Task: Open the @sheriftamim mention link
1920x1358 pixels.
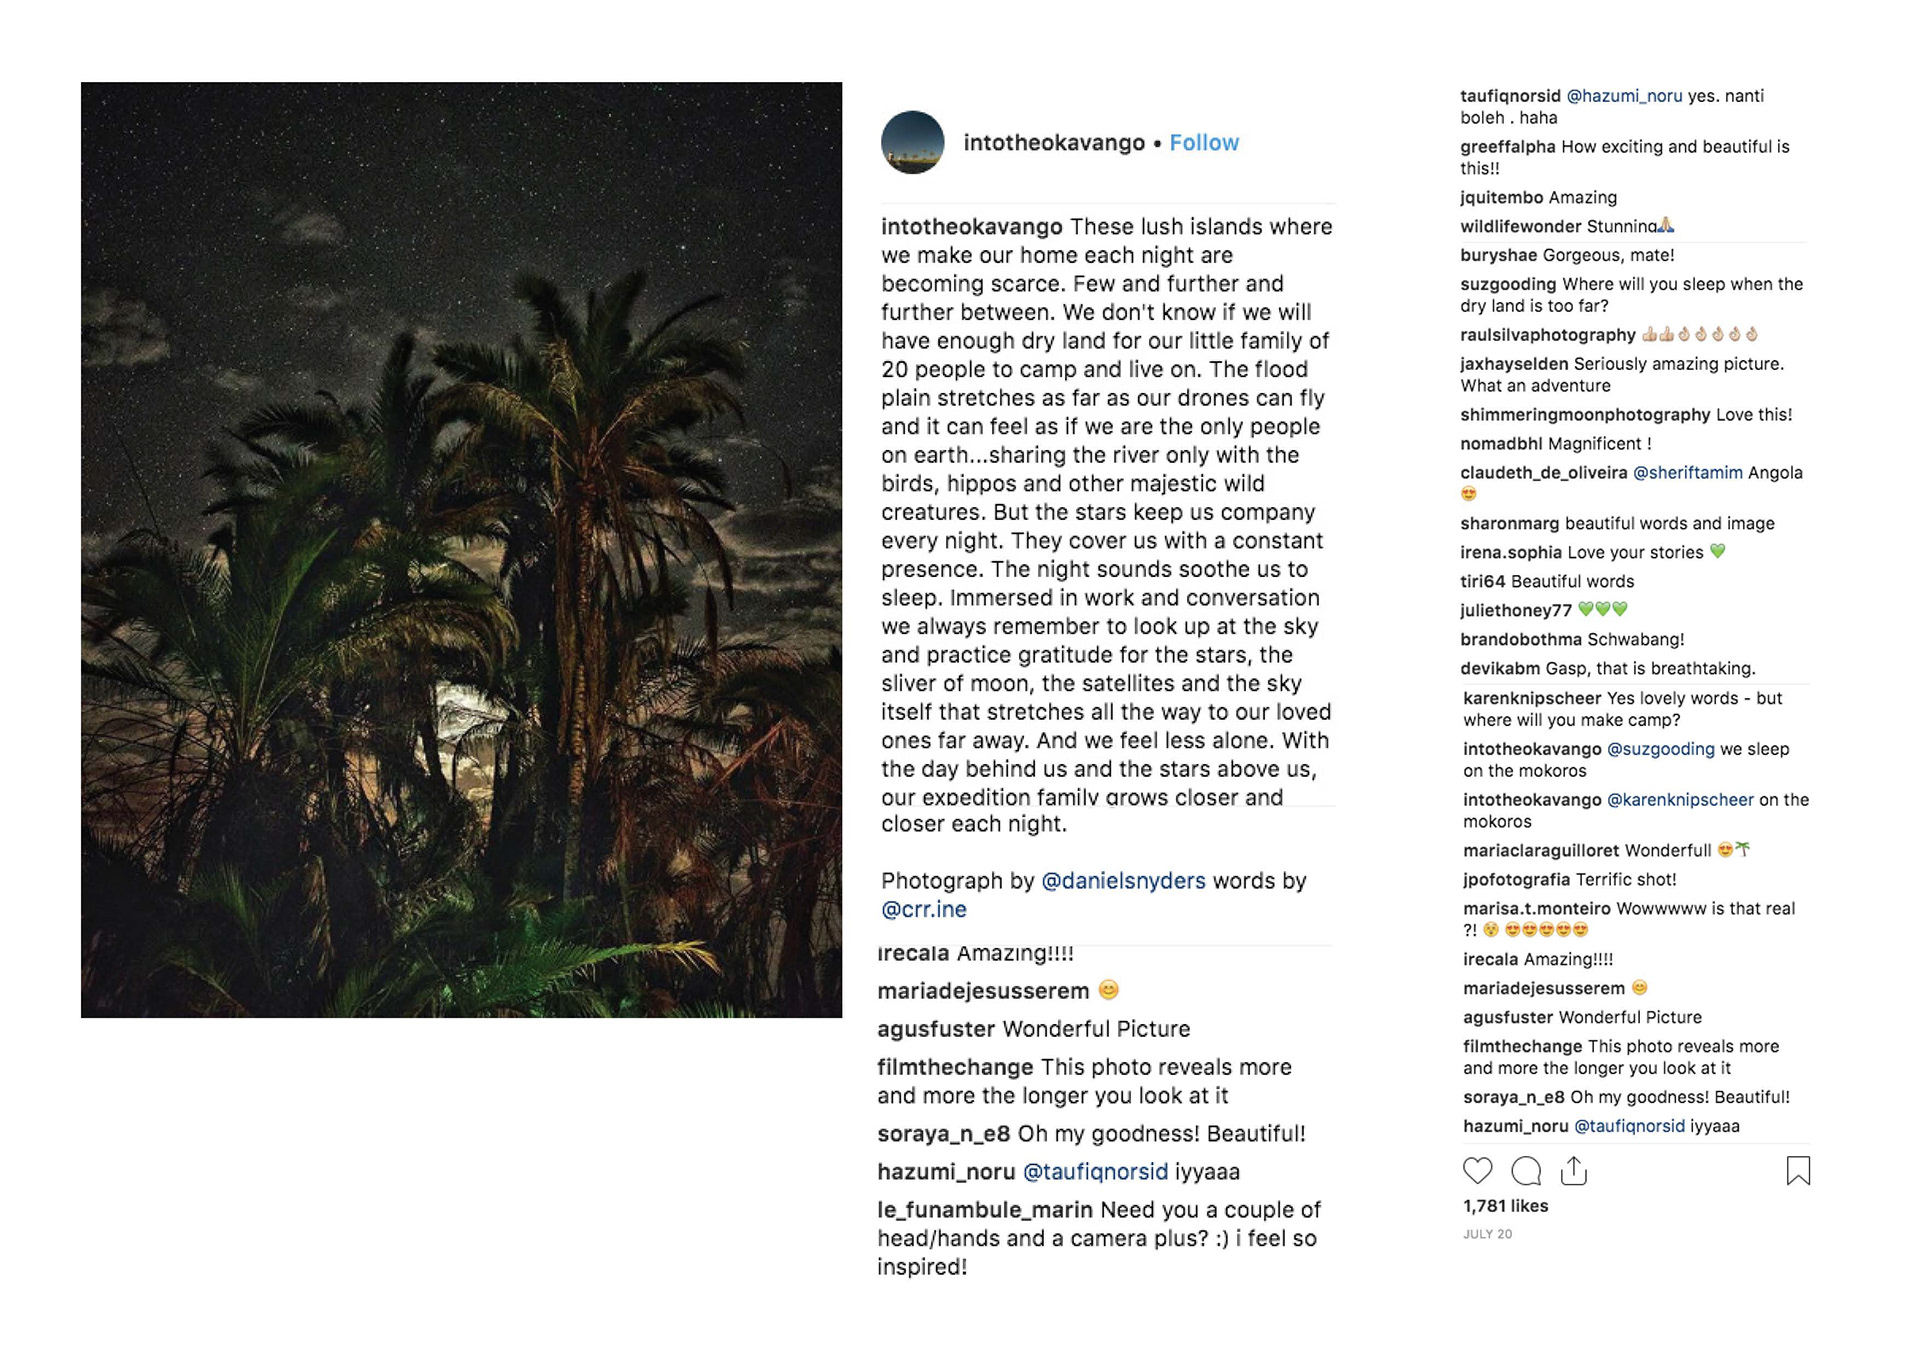Action: pyautogui.click(x=1687, y=473)
